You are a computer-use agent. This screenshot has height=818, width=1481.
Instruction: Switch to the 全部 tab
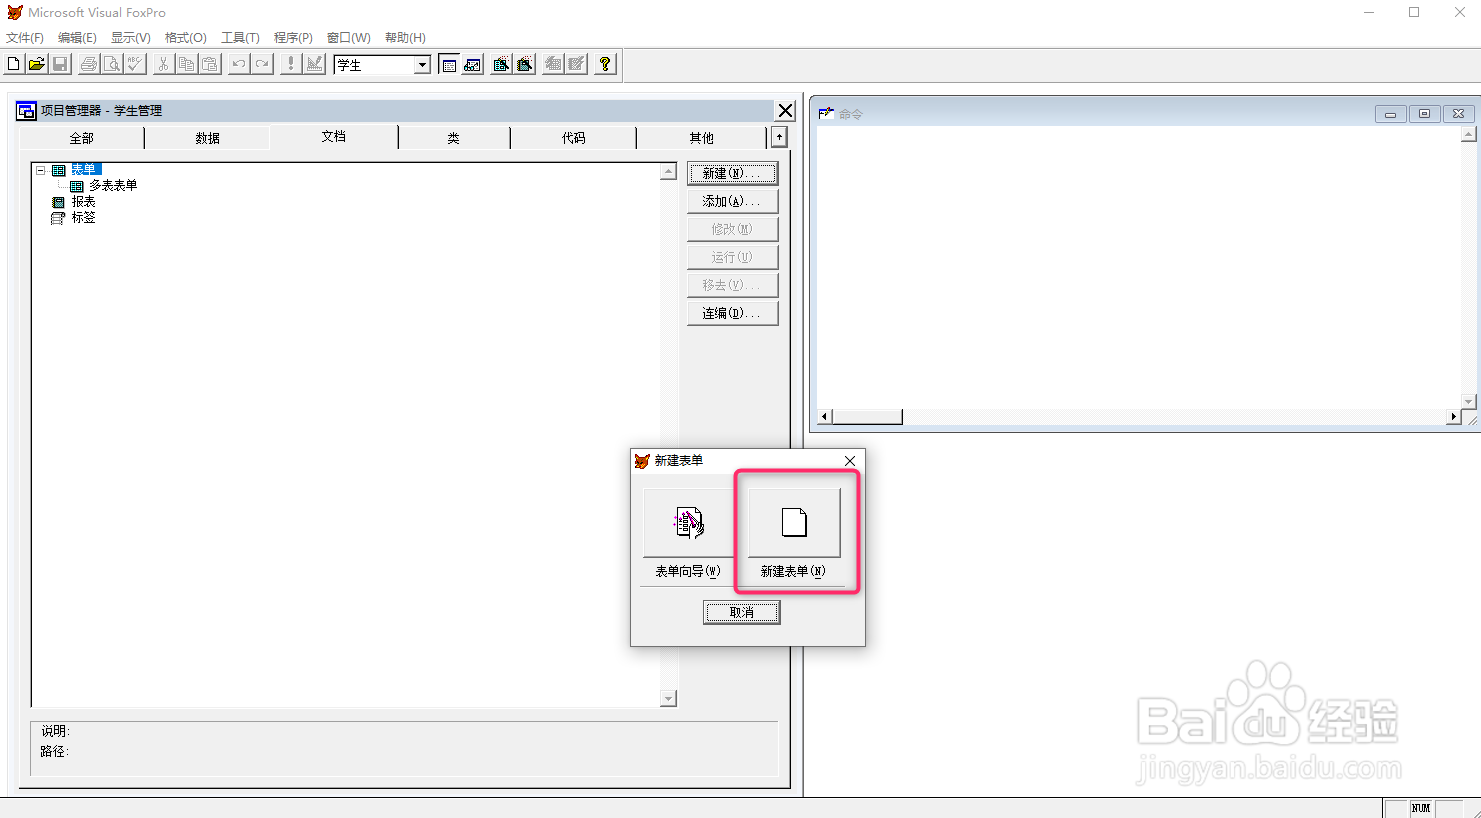coord(82,138)
